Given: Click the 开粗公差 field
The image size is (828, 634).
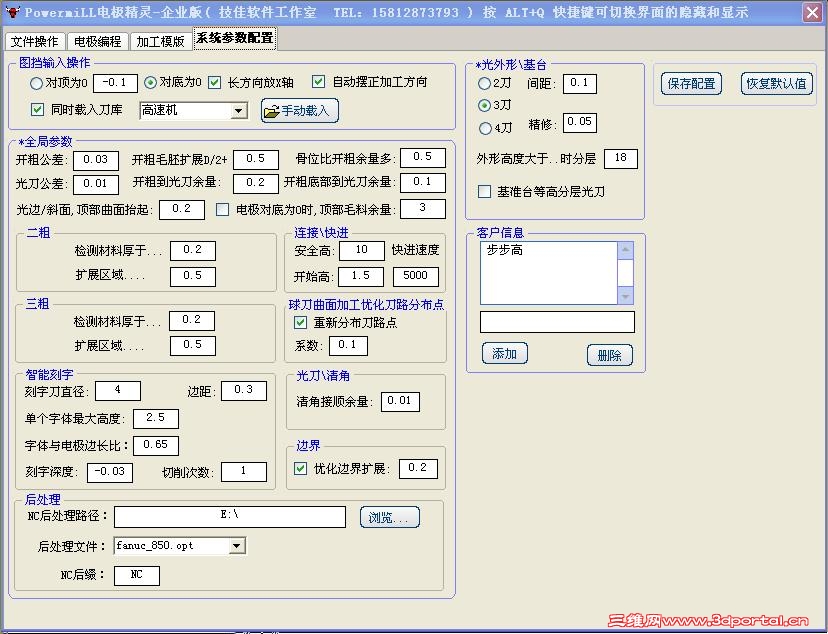Looking at the screenshot, I should click(96, 160).
